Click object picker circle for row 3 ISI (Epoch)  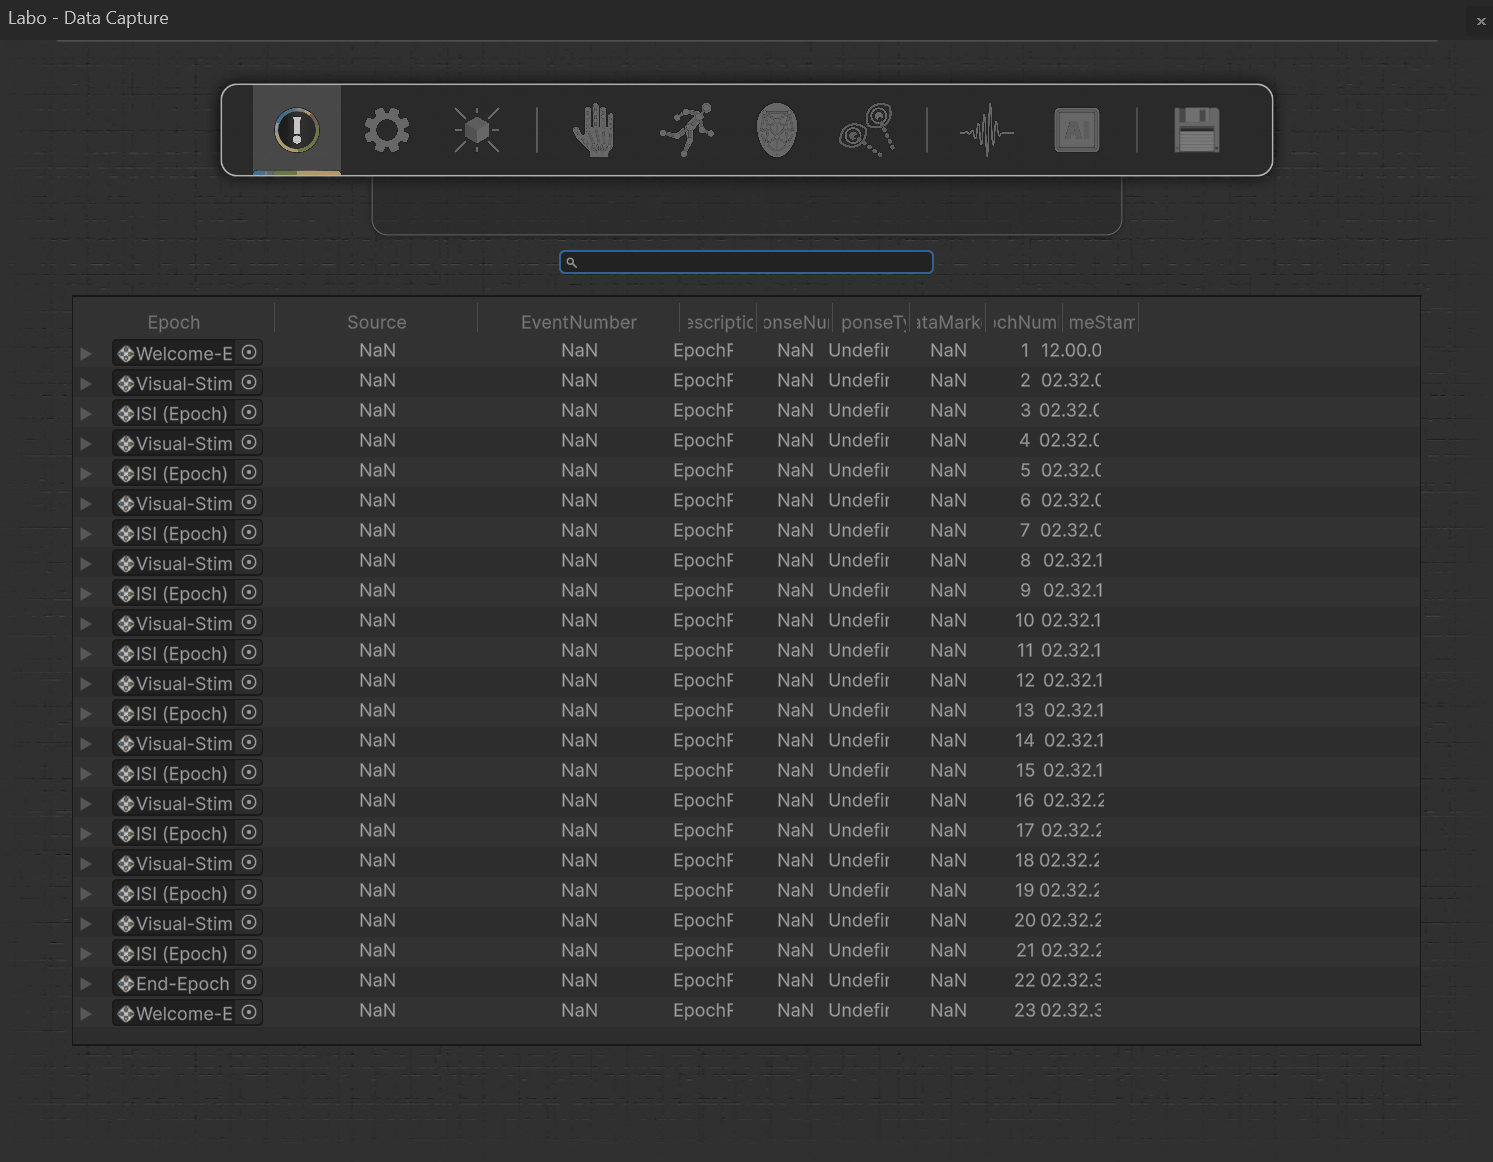[249, 412]
